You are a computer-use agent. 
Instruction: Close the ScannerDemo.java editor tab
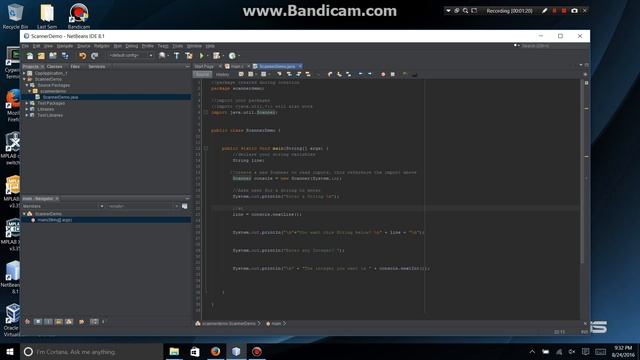(300, 66)
